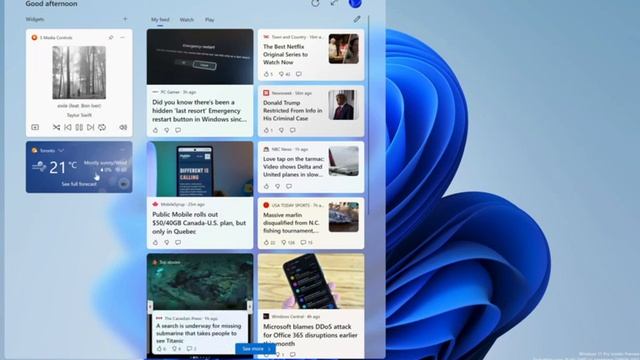Comment on the Emergency restart article

point(178,130)
